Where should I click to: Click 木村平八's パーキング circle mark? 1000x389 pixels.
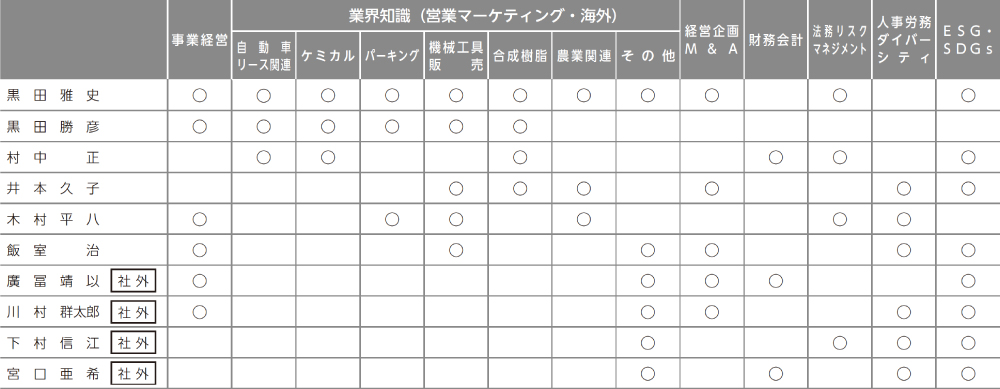[392, 219]
